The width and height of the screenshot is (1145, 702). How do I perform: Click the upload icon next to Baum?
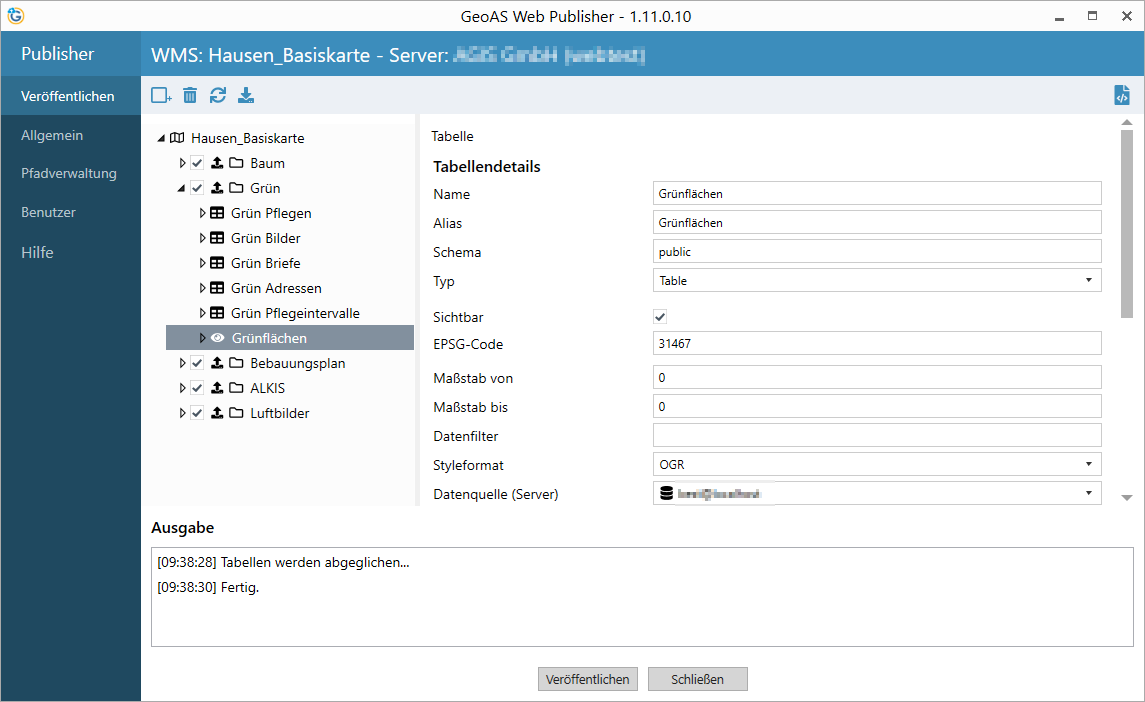(x=217, y=162)
